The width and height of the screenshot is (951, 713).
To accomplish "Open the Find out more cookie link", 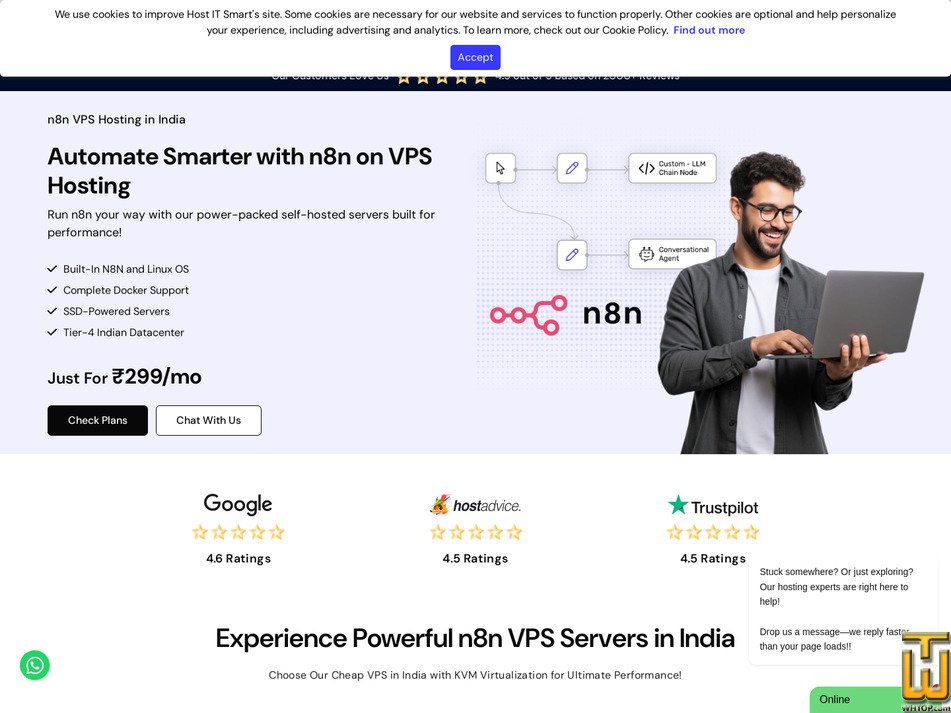I will click(709, 30).
